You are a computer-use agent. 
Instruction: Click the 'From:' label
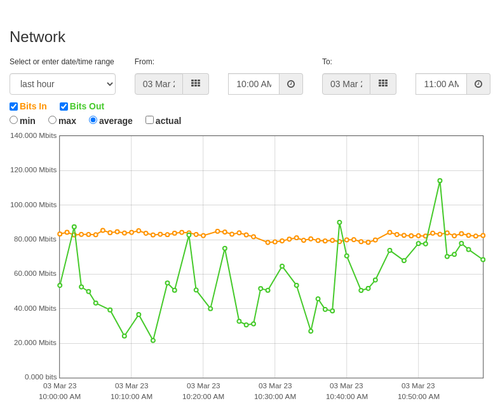point(144,62)
